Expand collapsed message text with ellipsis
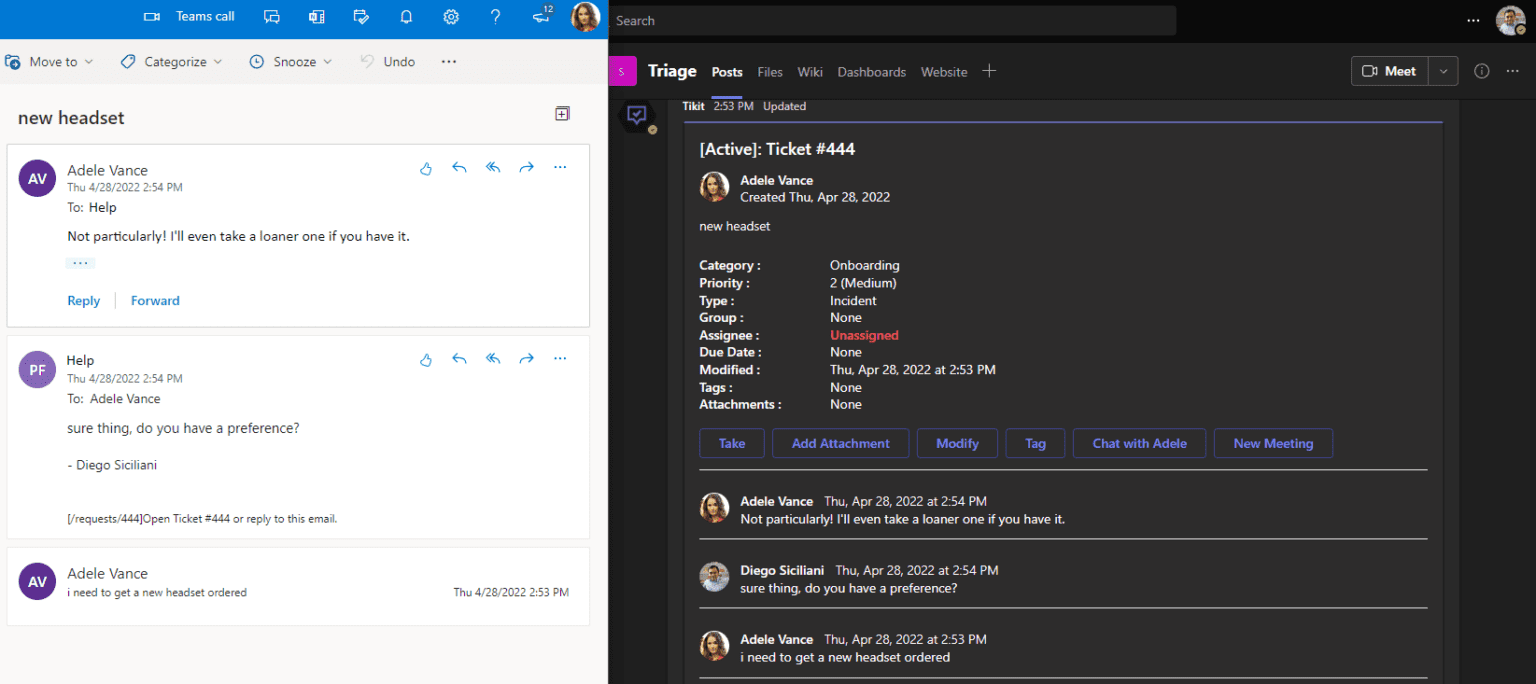1536x684 pixels. pyautogui.click(x=79, y=262)
